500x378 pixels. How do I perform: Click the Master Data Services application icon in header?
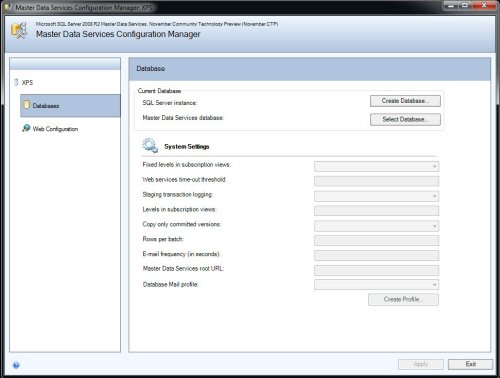tap(19, 30)
